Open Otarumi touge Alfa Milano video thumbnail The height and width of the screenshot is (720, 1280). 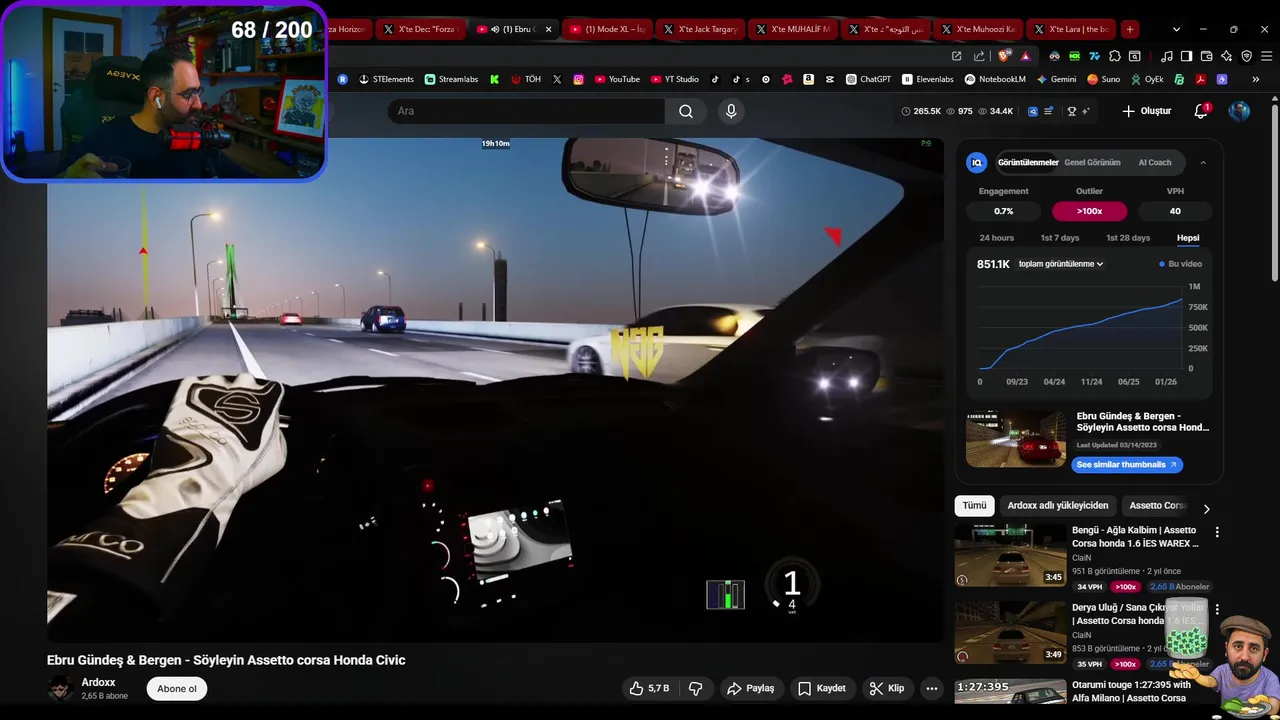point(1010,692)
